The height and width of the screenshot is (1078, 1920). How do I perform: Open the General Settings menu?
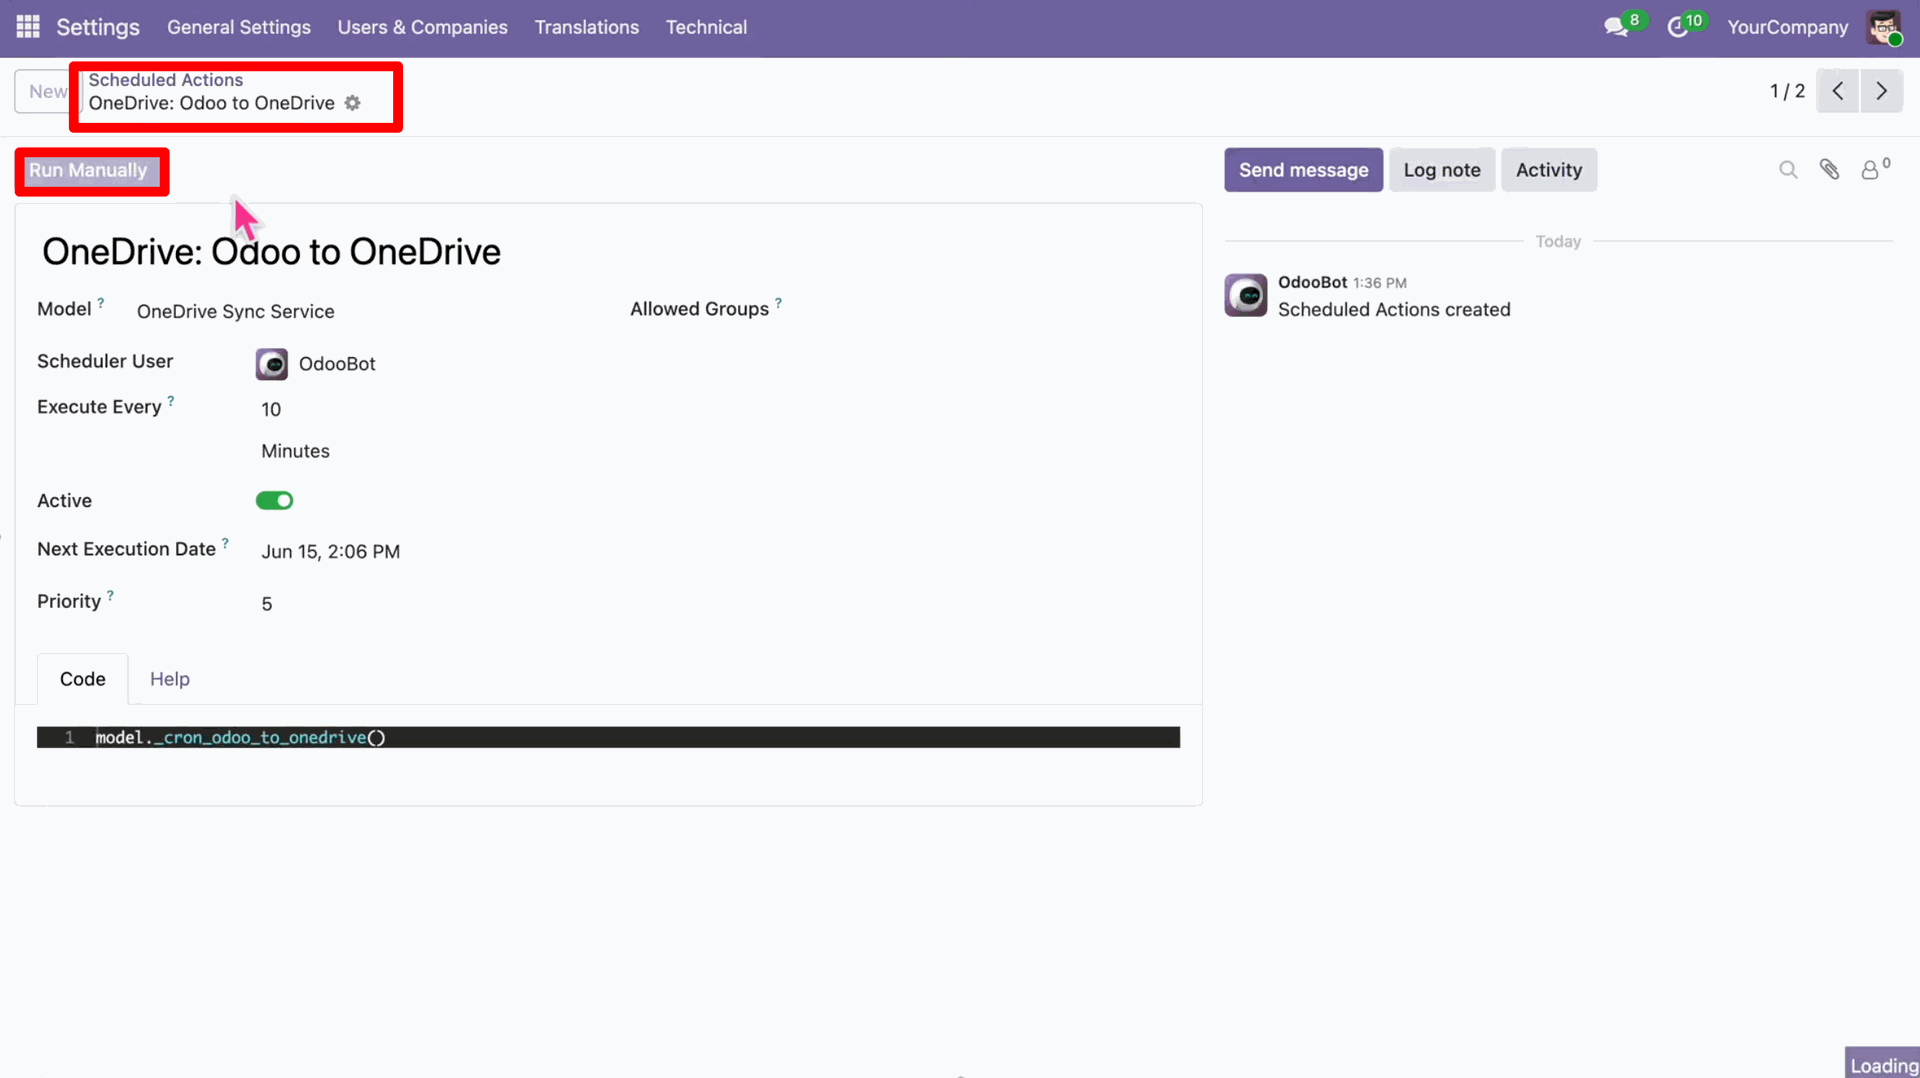pyautogui.click(x=239, y=27)
